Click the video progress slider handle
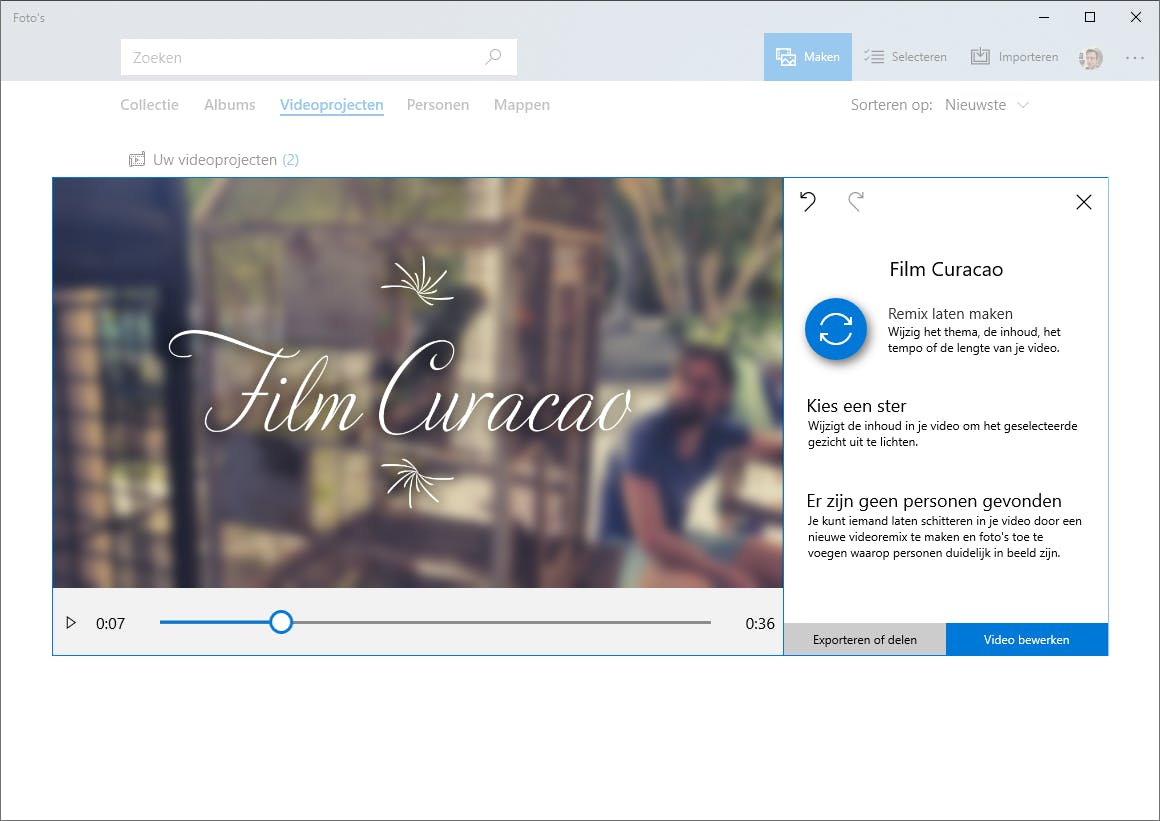1160x821 pixels. click(x=281, y=622)
